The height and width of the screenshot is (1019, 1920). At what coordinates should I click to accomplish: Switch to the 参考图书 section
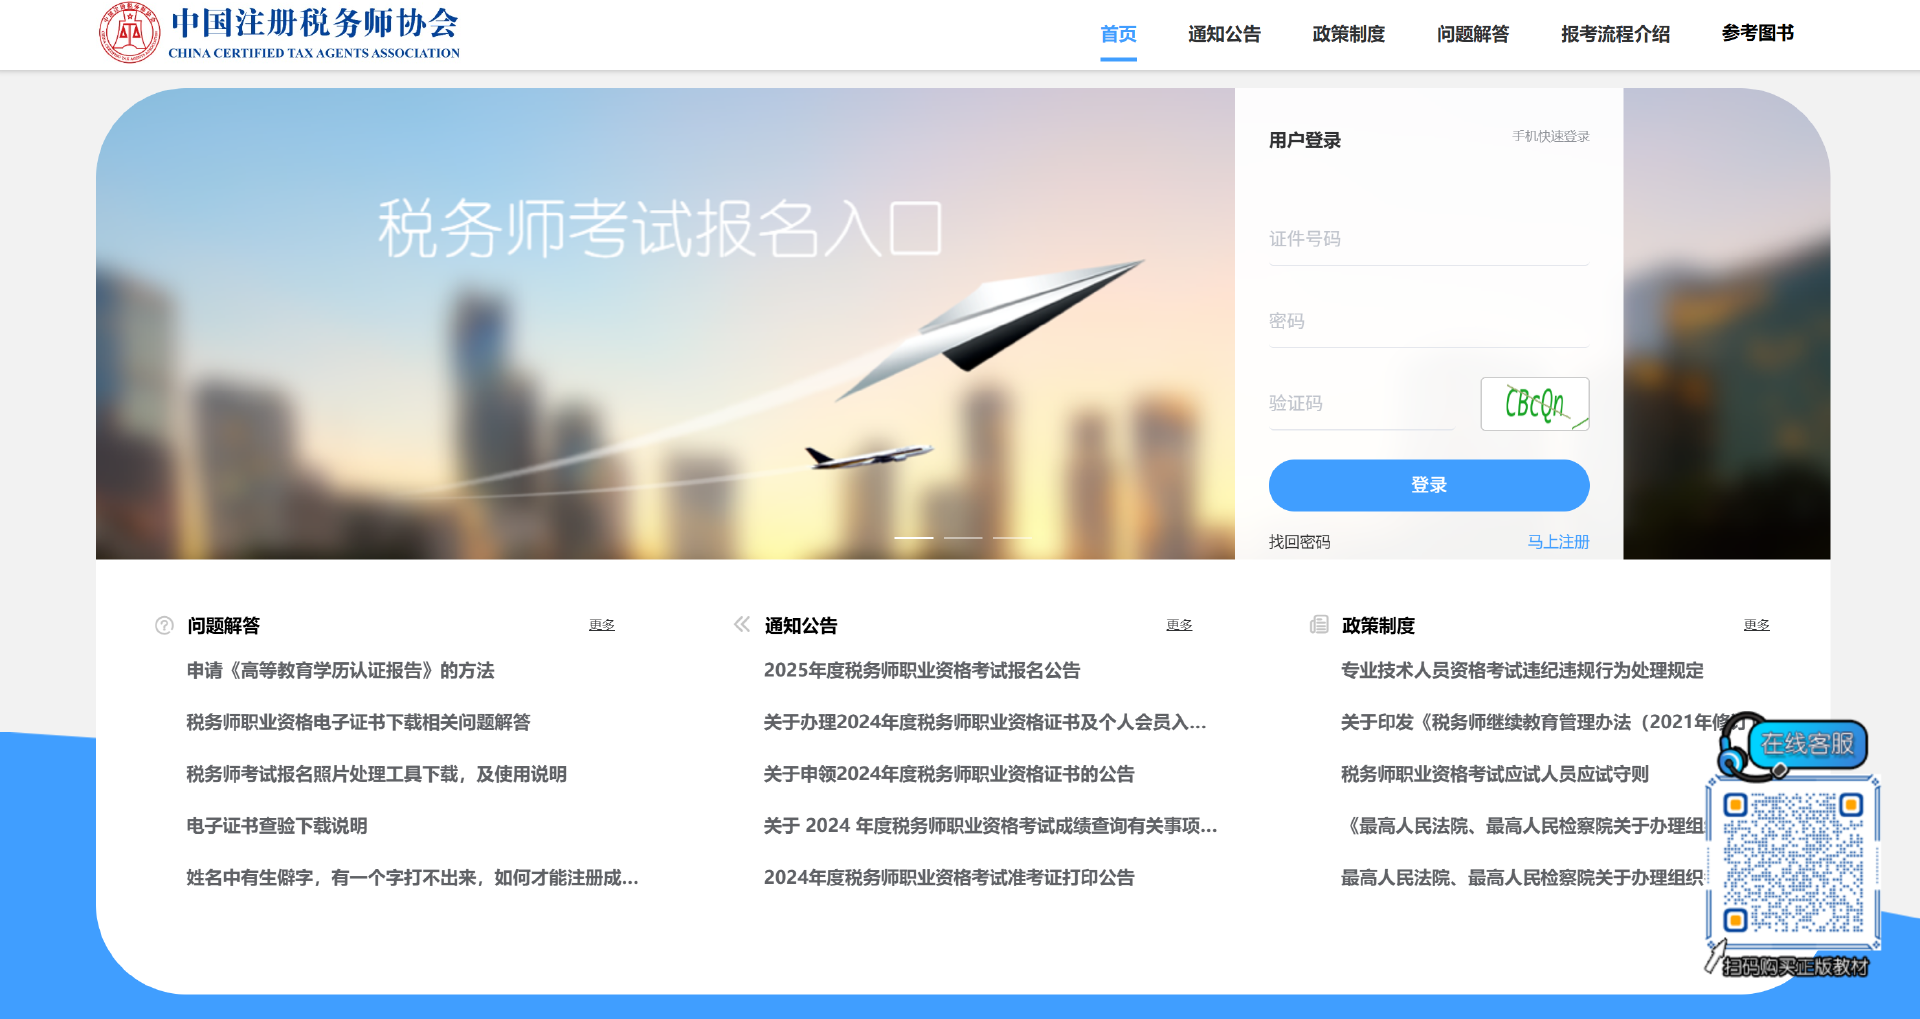coord(1757,33)
